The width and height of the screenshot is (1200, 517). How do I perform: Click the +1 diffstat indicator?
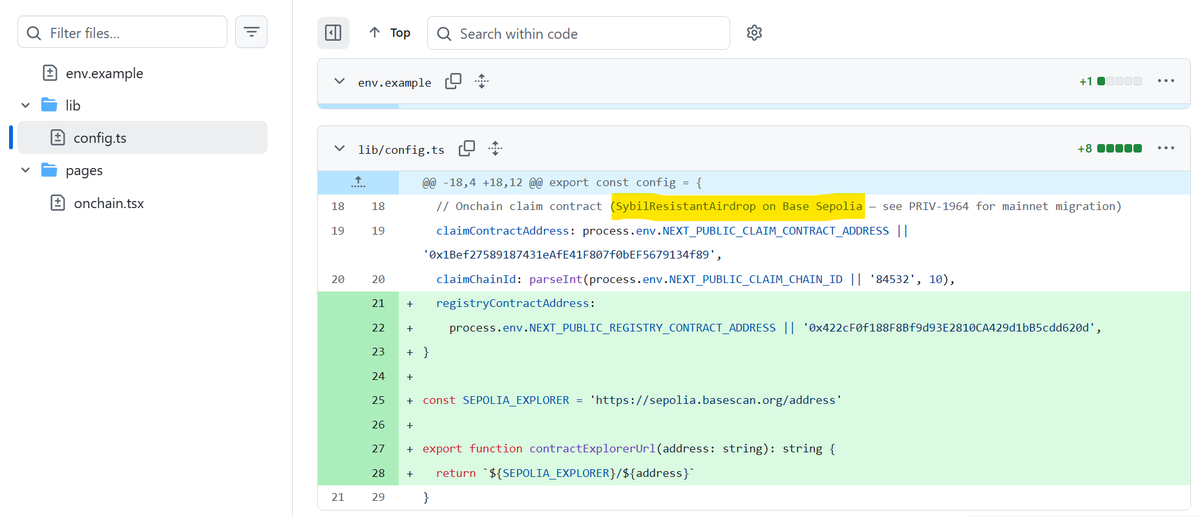pyautogui.click(x=1110, y=81)
